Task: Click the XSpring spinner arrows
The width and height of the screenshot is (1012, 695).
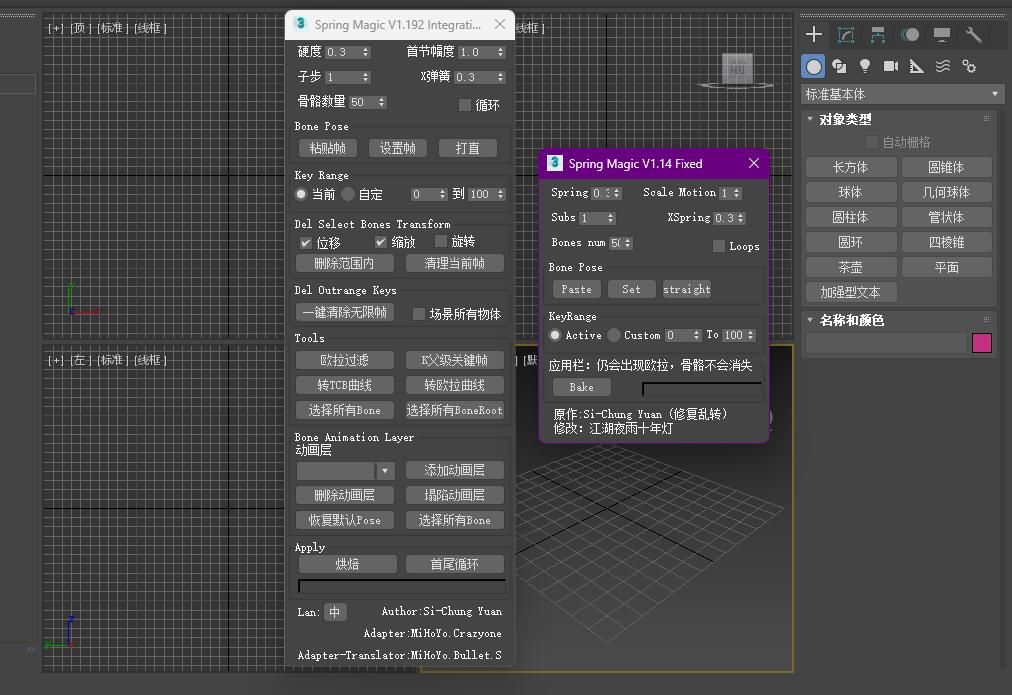Action: (x=741, y=218)
